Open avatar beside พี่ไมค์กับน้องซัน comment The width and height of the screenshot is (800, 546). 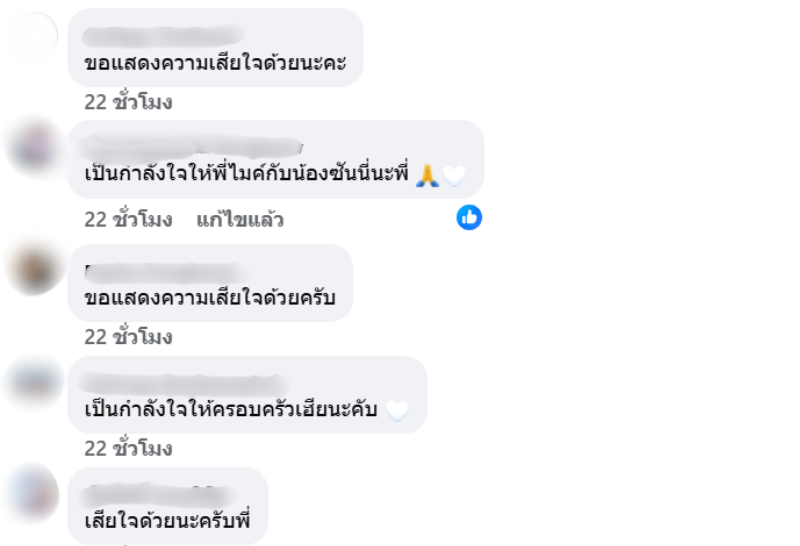tap(33, 148)
